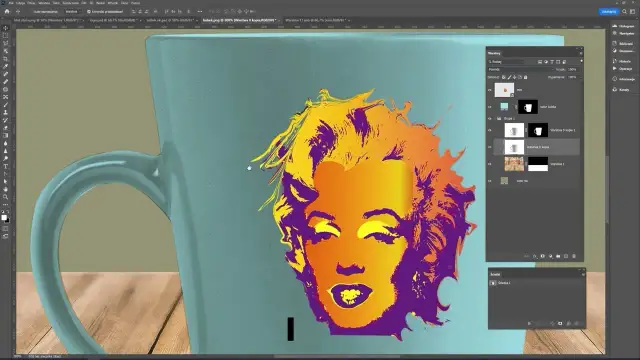Filter layers by adjustment layers icon
Image resolution: width=640 pixels, height=360 pixels.
point(546,62)
